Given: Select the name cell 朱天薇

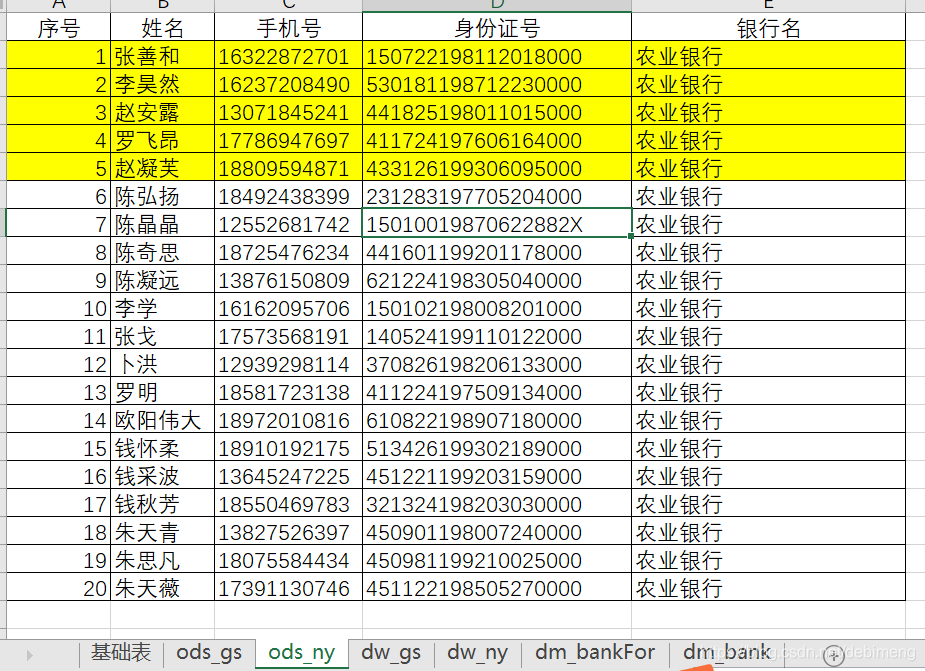Looking at the screenshot, I should [x=162, y=588].
